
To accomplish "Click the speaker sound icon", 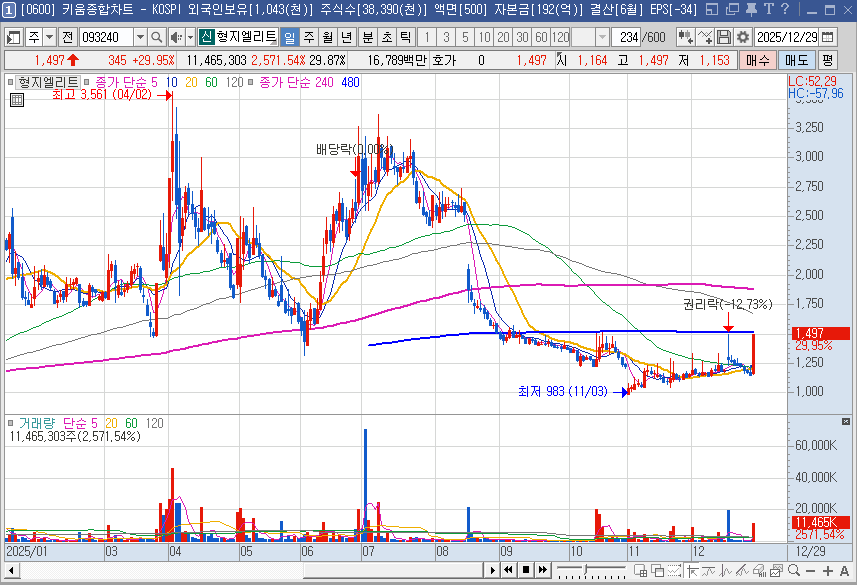I will click(176, 37).
